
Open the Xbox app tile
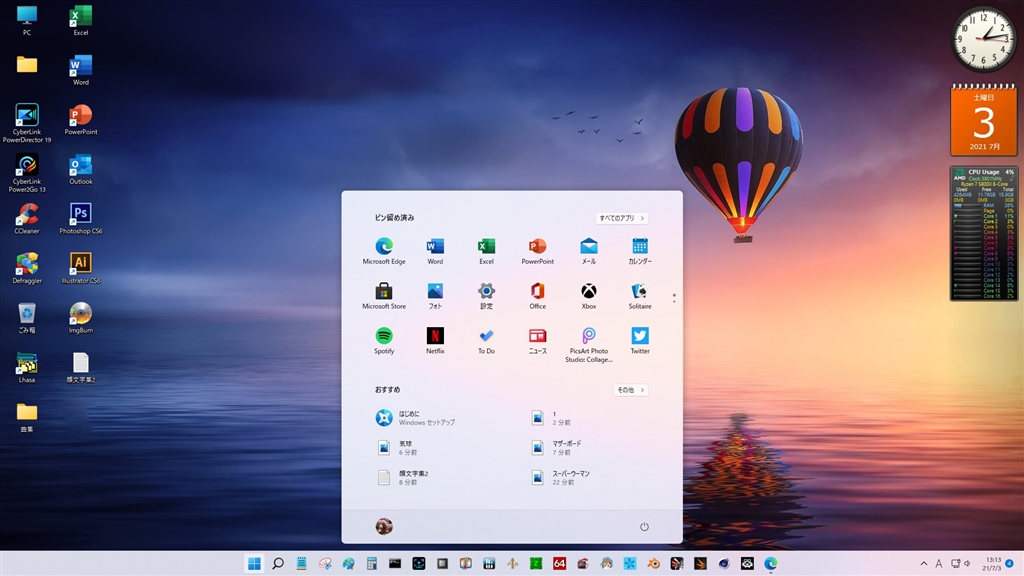click(x=589, y=292)
